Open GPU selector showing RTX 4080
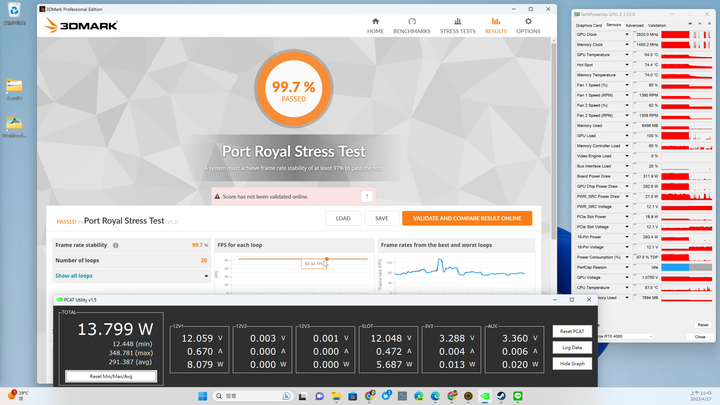720x405 pixels. 625,336
